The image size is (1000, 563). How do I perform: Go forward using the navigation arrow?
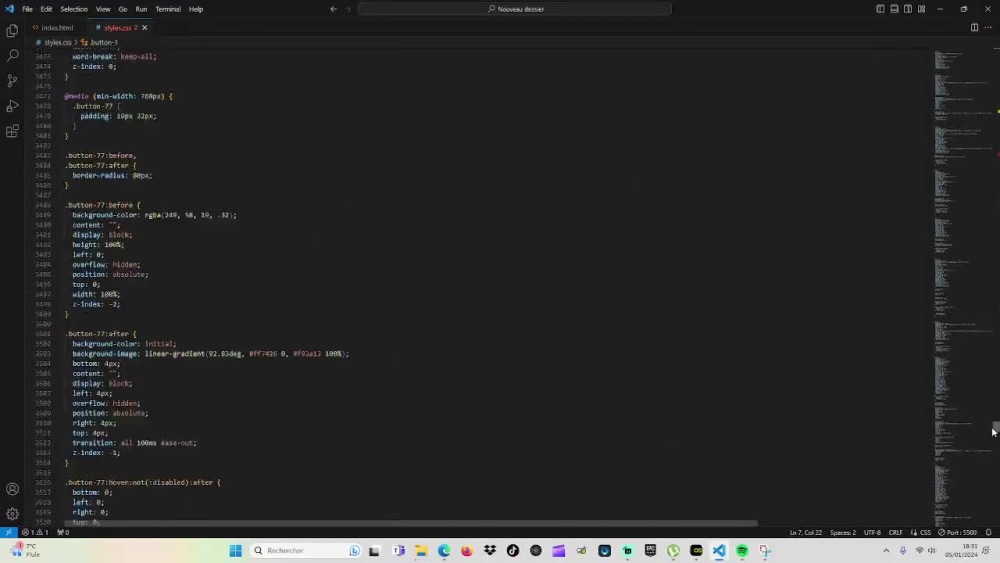point(348,9)
